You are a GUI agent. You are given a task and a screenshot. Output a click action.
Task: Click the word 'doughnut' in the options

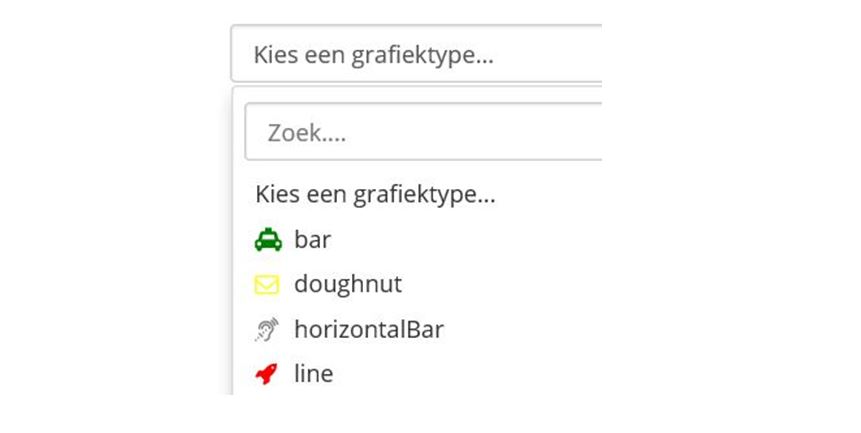pyautogui.click(x=347, y=285)
